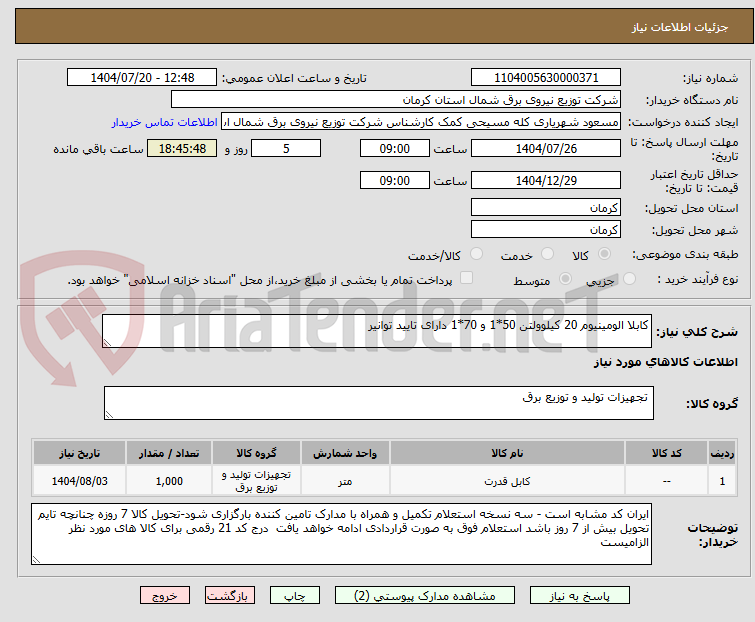Screen dimensions: 755x622
Task: Click the گروه کالا table column header
Action: tap(256, 453)
